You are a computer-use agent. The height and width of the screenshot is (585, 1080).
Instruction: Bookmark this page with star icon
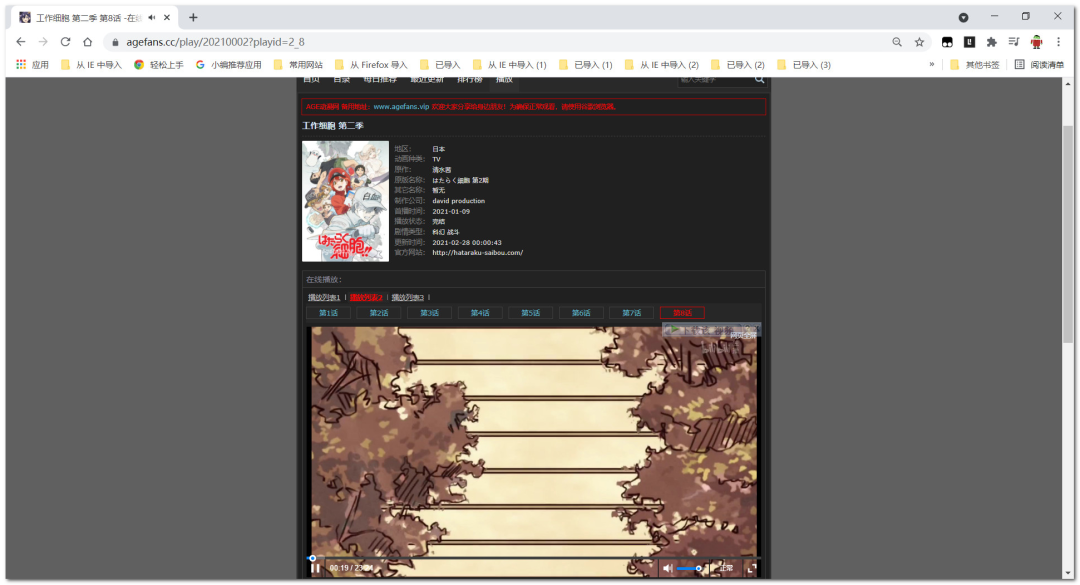pos(919,42)
